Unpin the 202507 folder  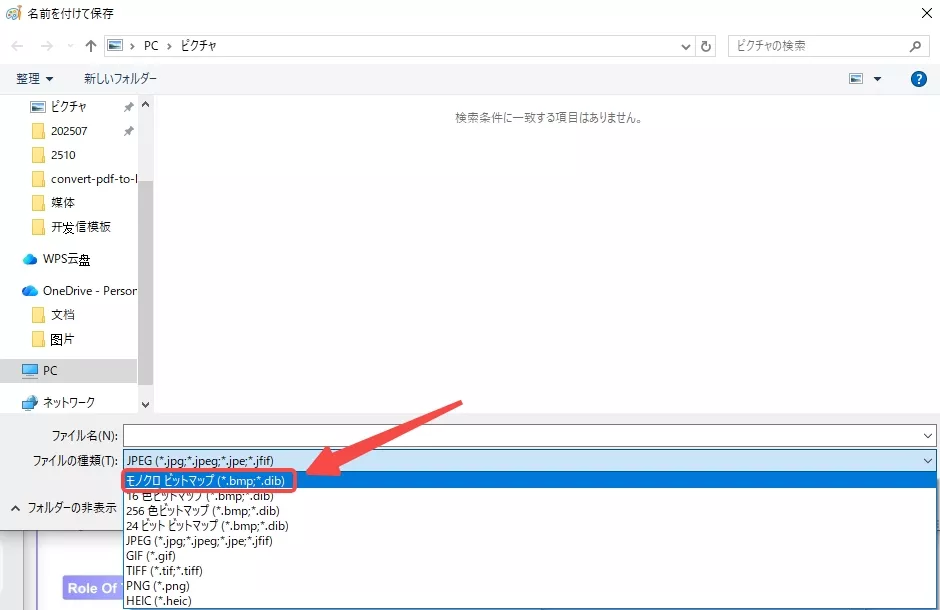128,130
